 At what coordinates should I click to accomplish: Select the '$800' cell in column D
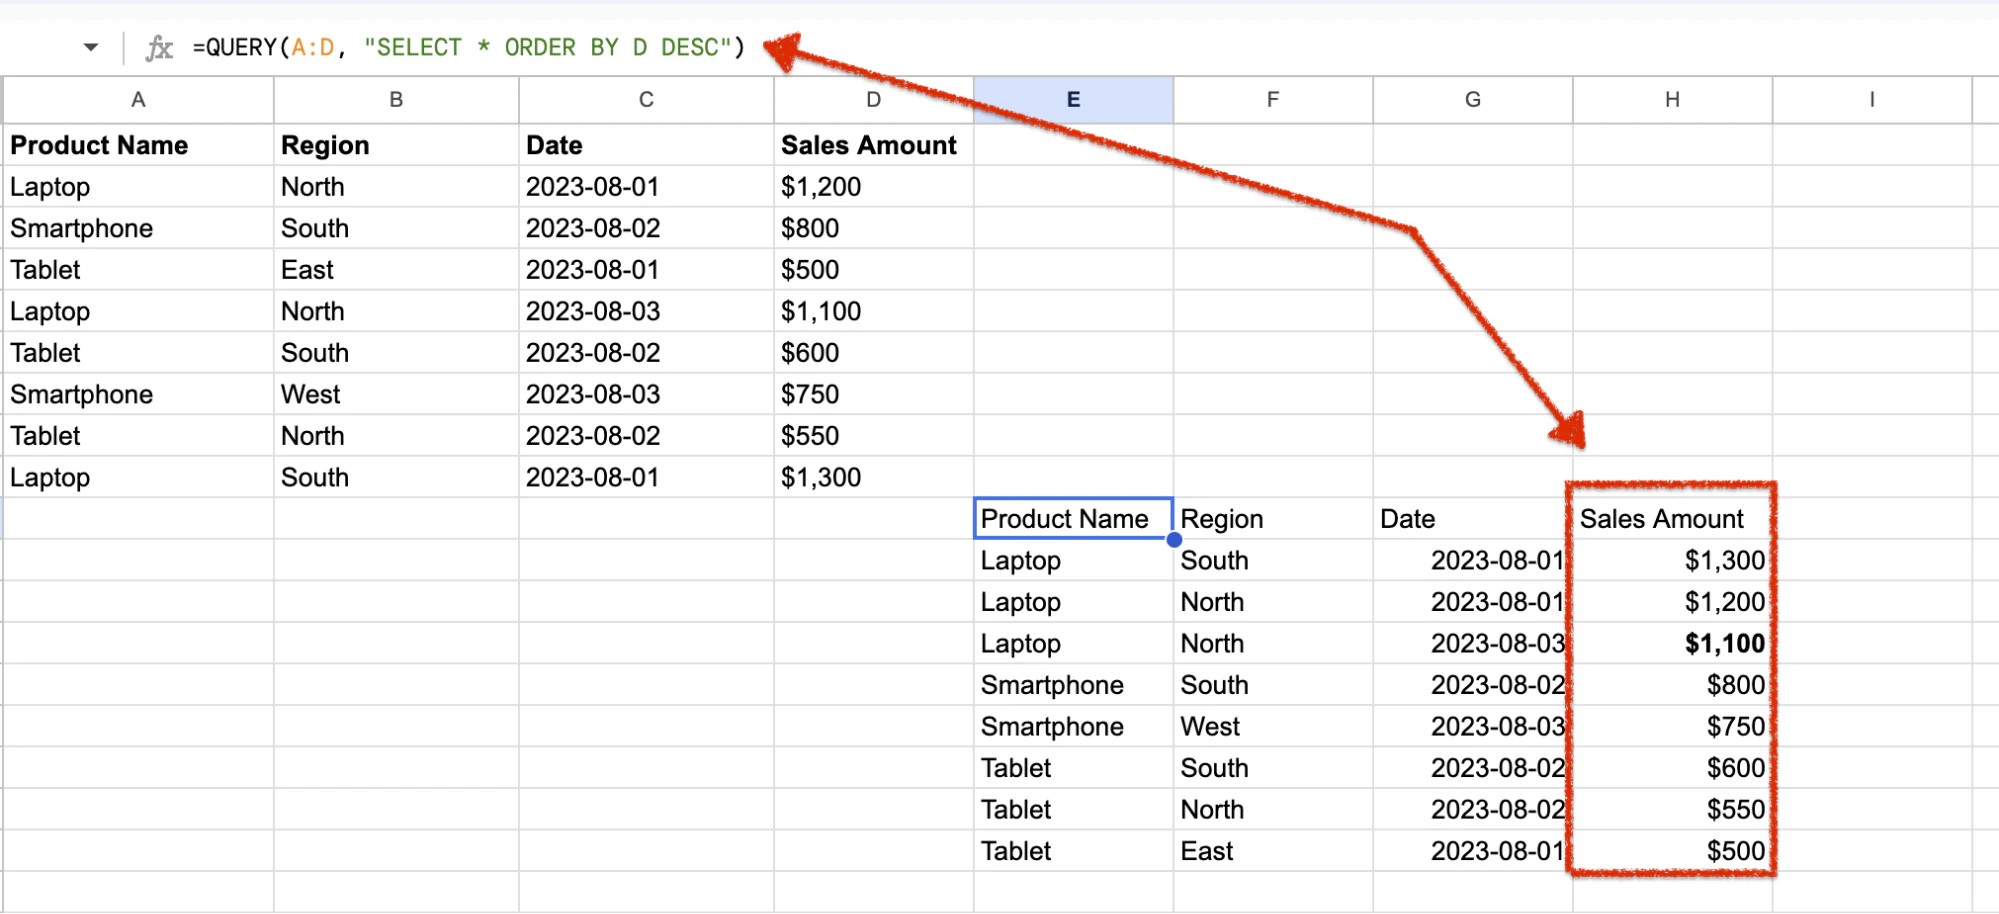874,228
